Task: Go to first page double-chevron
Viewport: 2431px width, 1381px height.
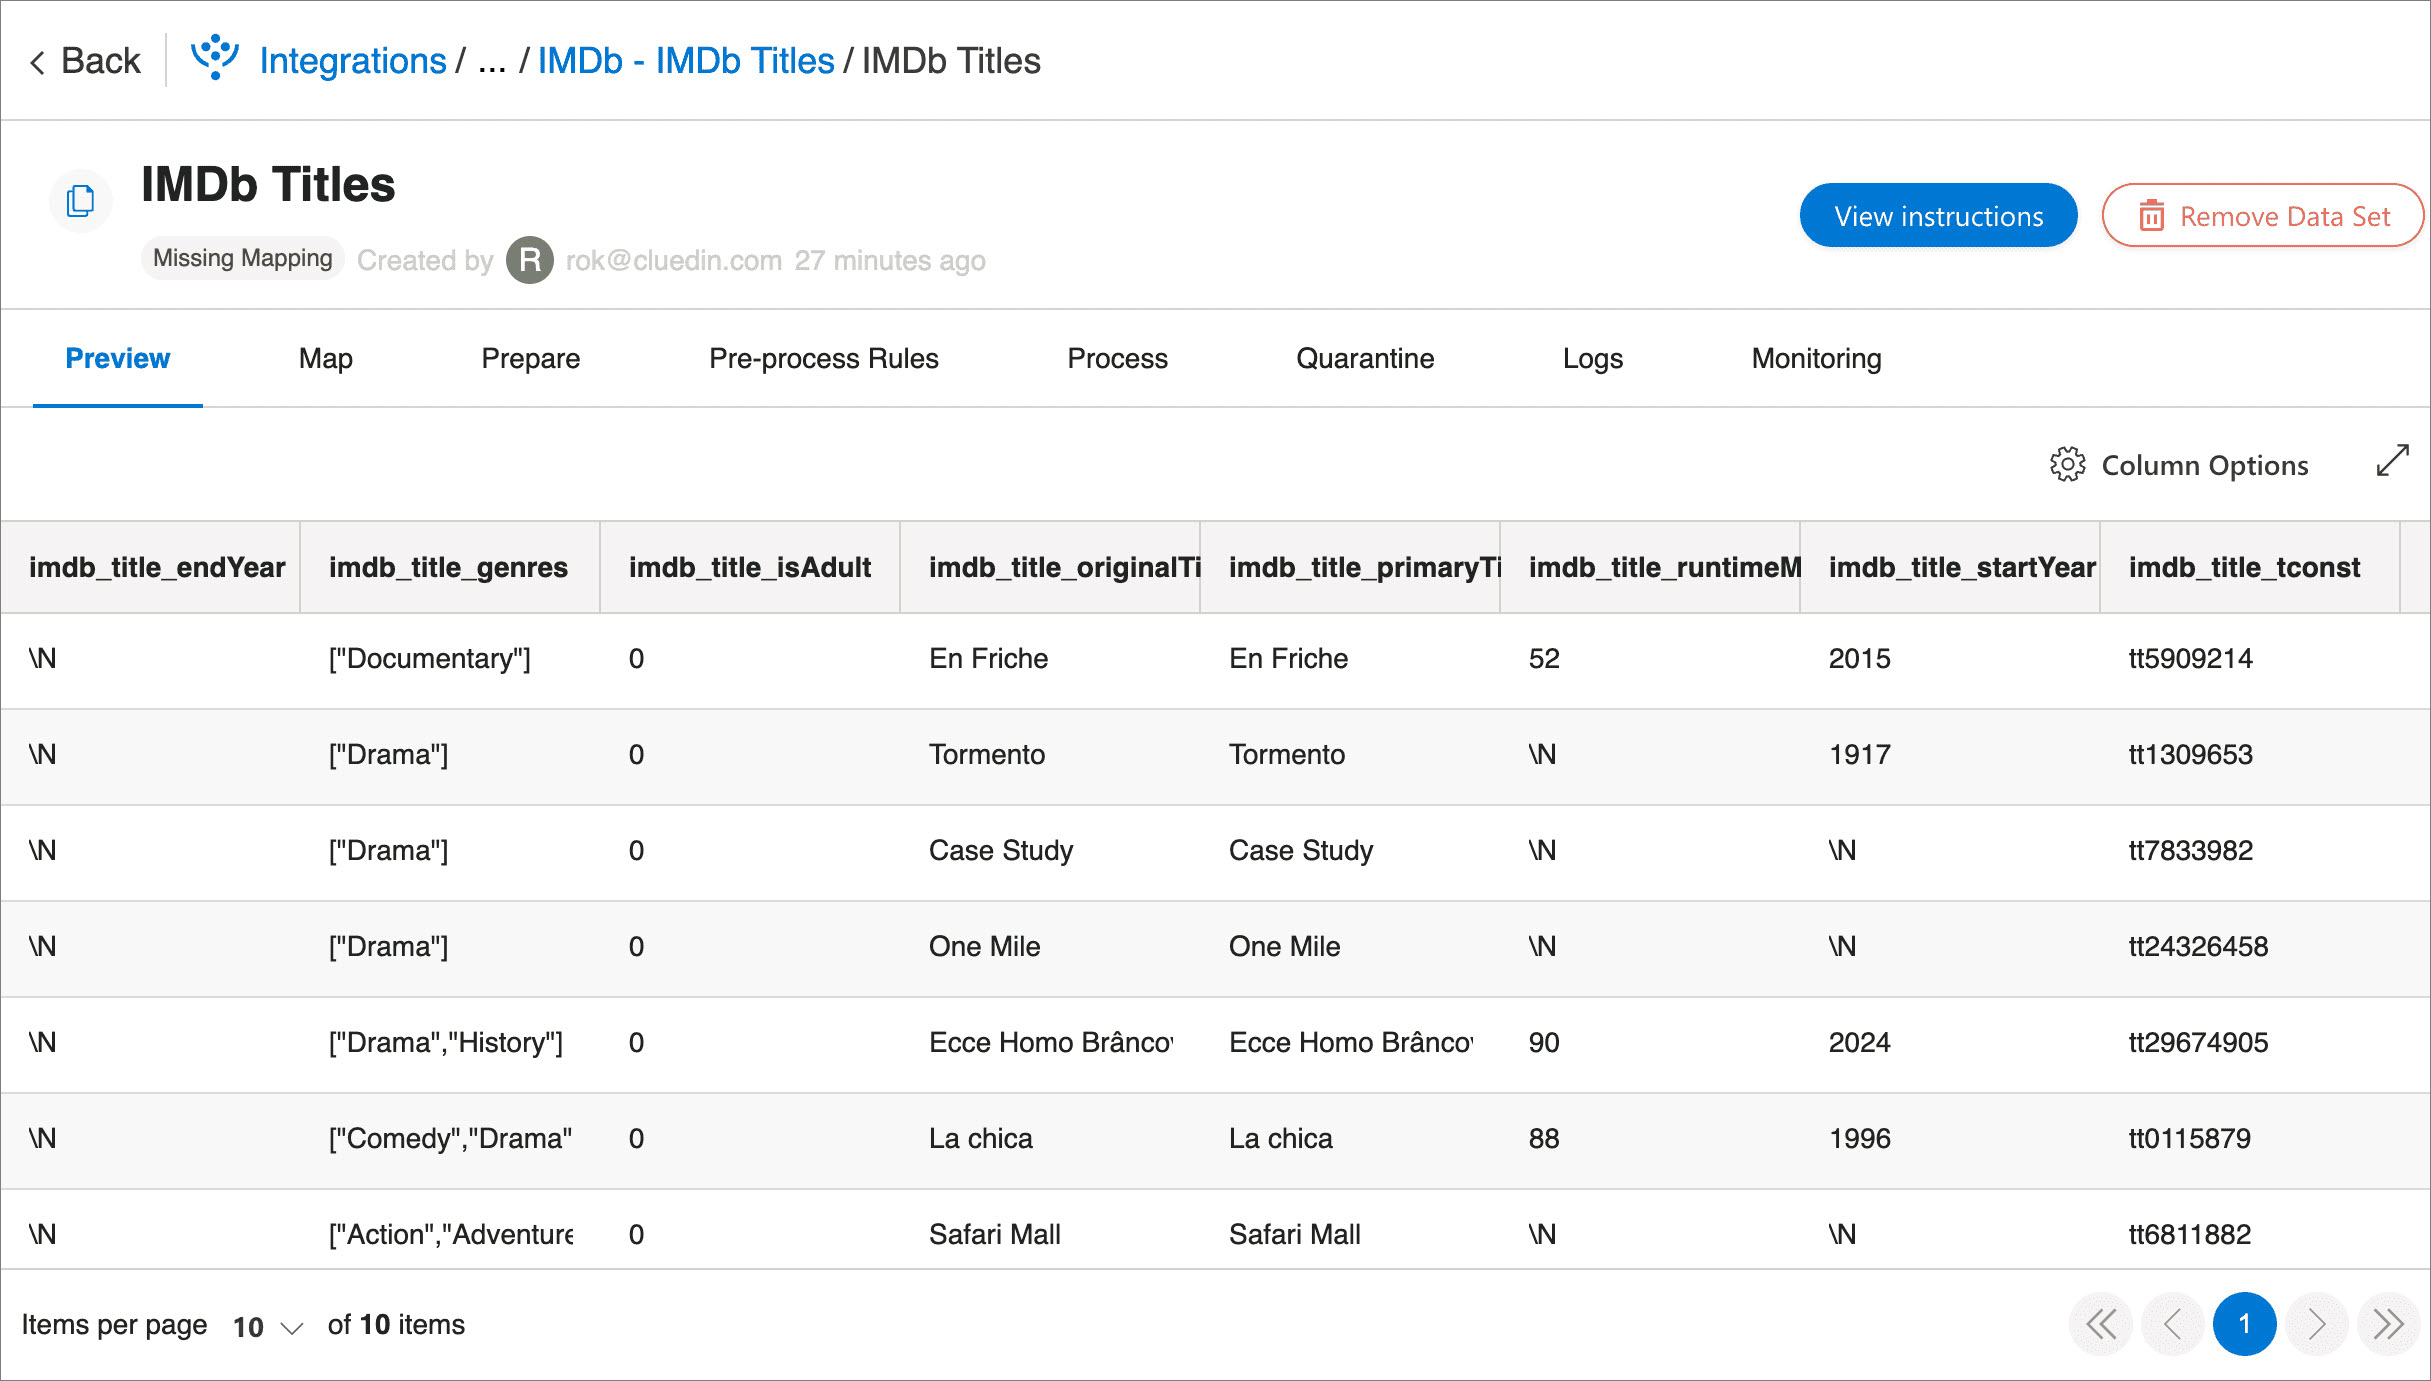Action: coord(2100,1324)
